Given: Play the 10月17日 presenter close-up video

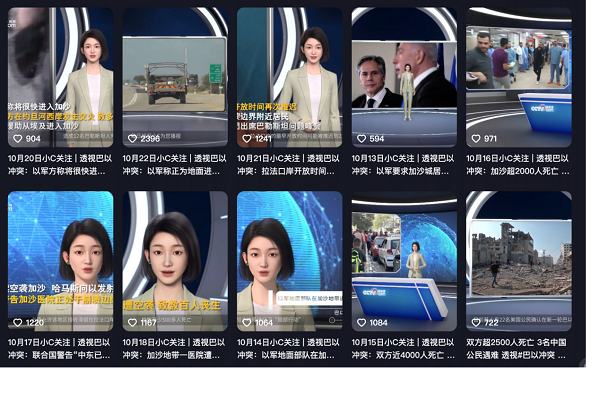Looking at the screenshot, I should coord(60,261).
